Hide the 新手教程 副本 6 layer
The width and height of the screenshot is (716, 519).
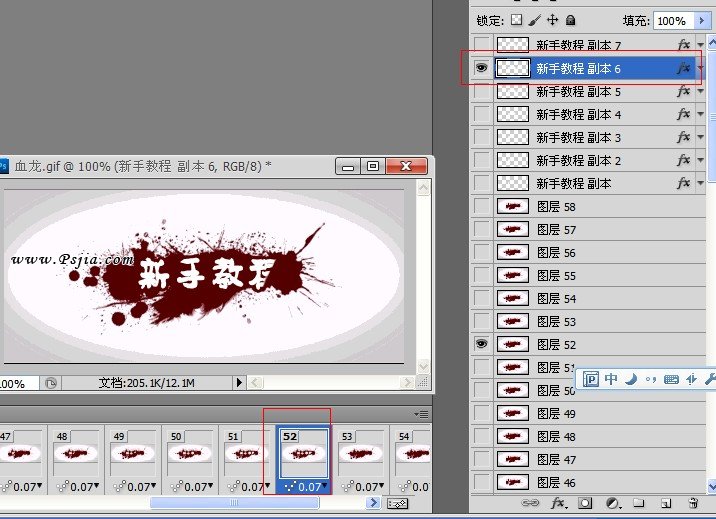481,68
